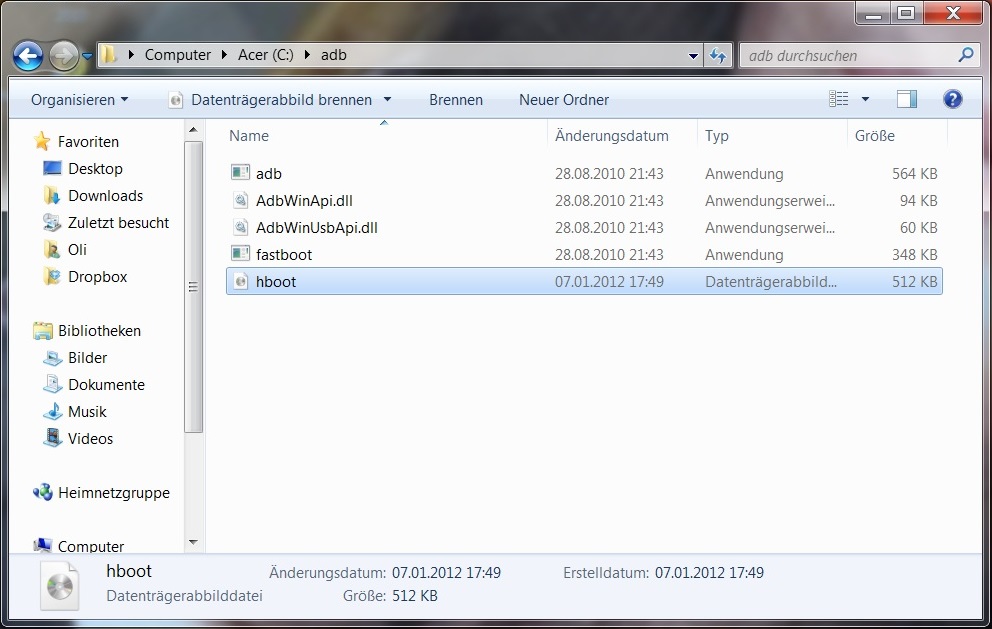Sort by the Änderungsdatum column header
Viewport: 992px width, 629px height.
pos(612,135)
